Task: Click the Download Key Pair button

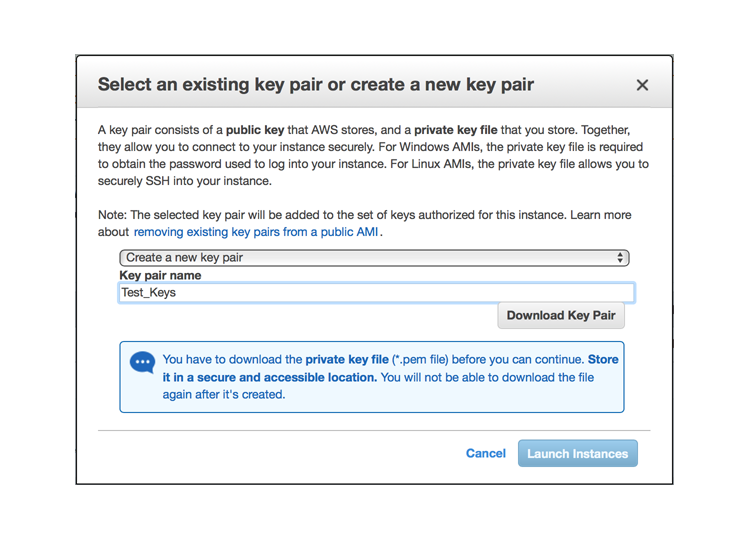Action: [561, 315]
